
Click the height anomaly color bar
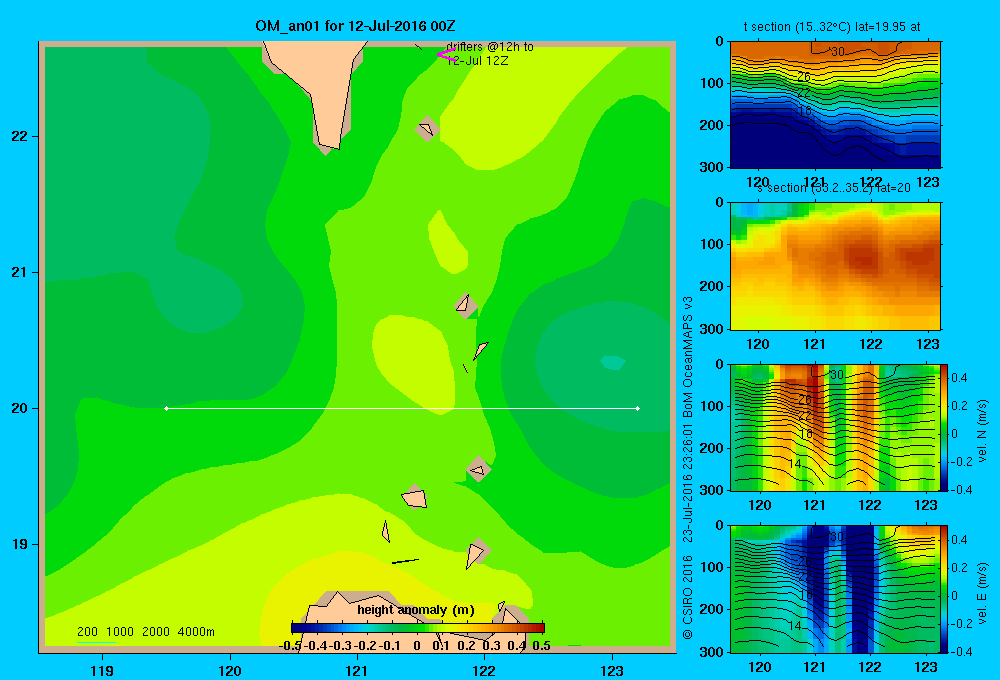pos(418,628)
